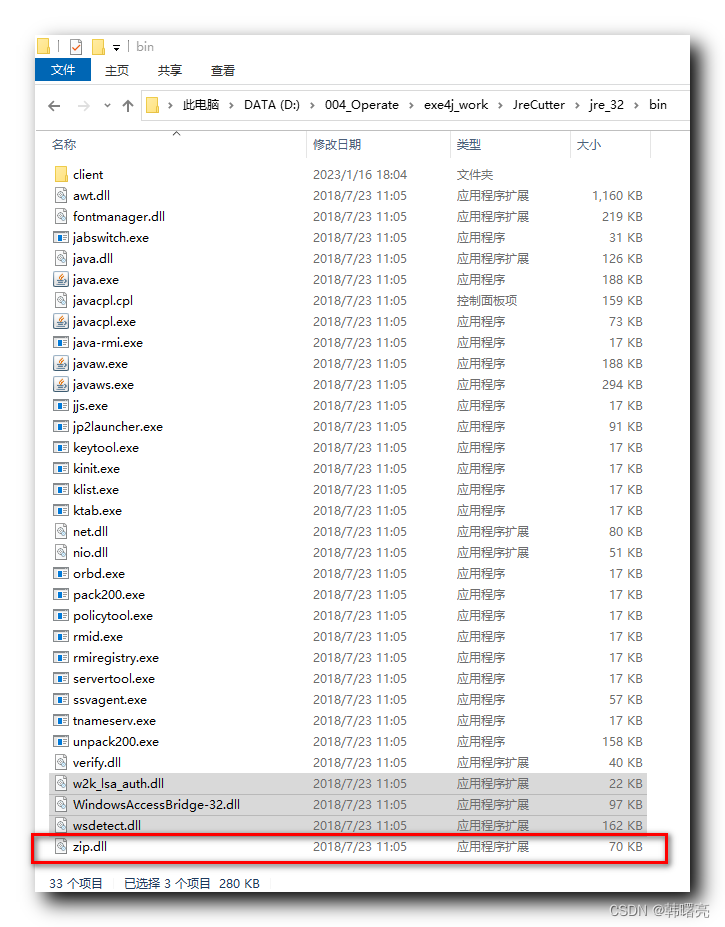Click the new folder icon in quick access toolbar
Screen dimensions: 725x927
tap(98, 47)
